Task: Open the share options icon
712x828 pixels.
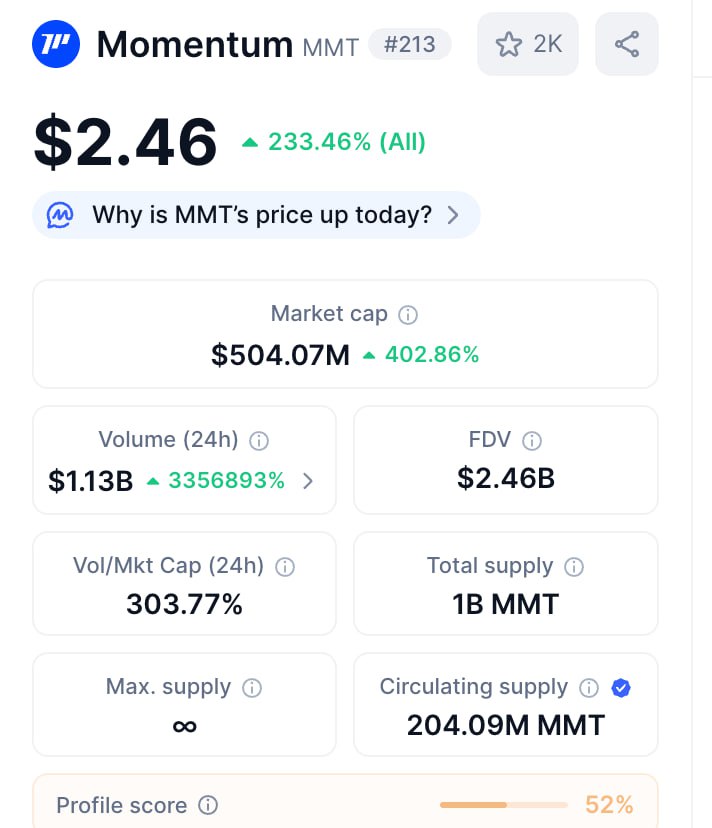Action: coord(627,44)
